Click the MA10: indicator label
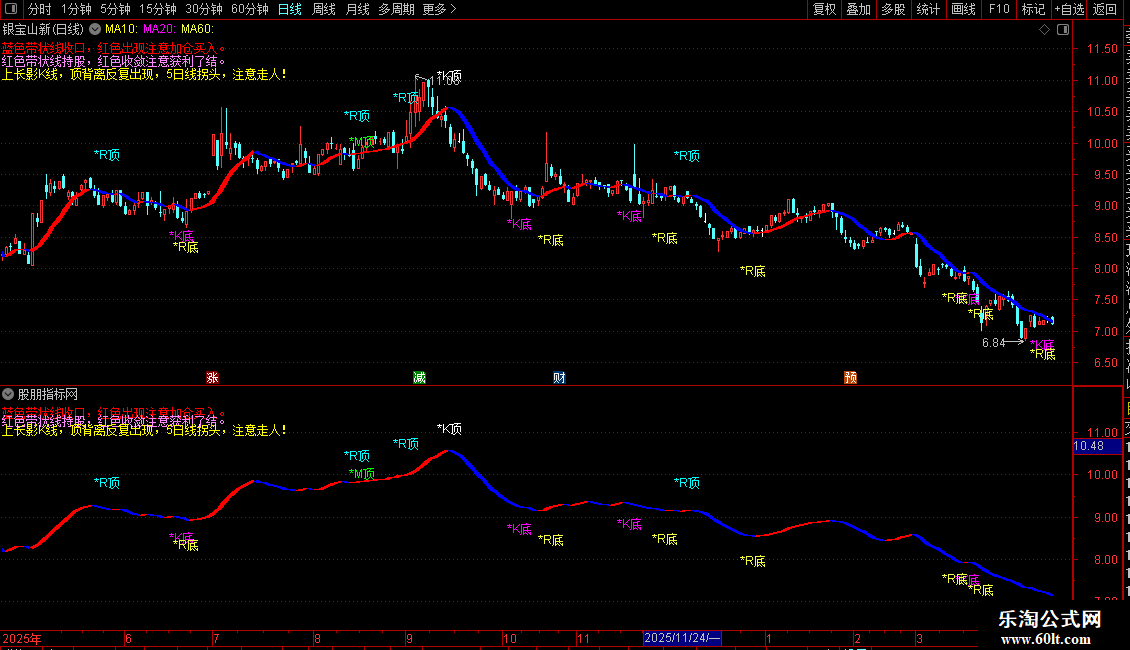1130x650 pixels. point(121,30)
